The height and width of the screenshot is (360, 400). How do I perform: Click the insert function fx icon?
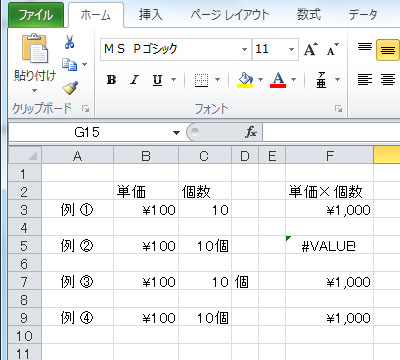pos(251,132)
